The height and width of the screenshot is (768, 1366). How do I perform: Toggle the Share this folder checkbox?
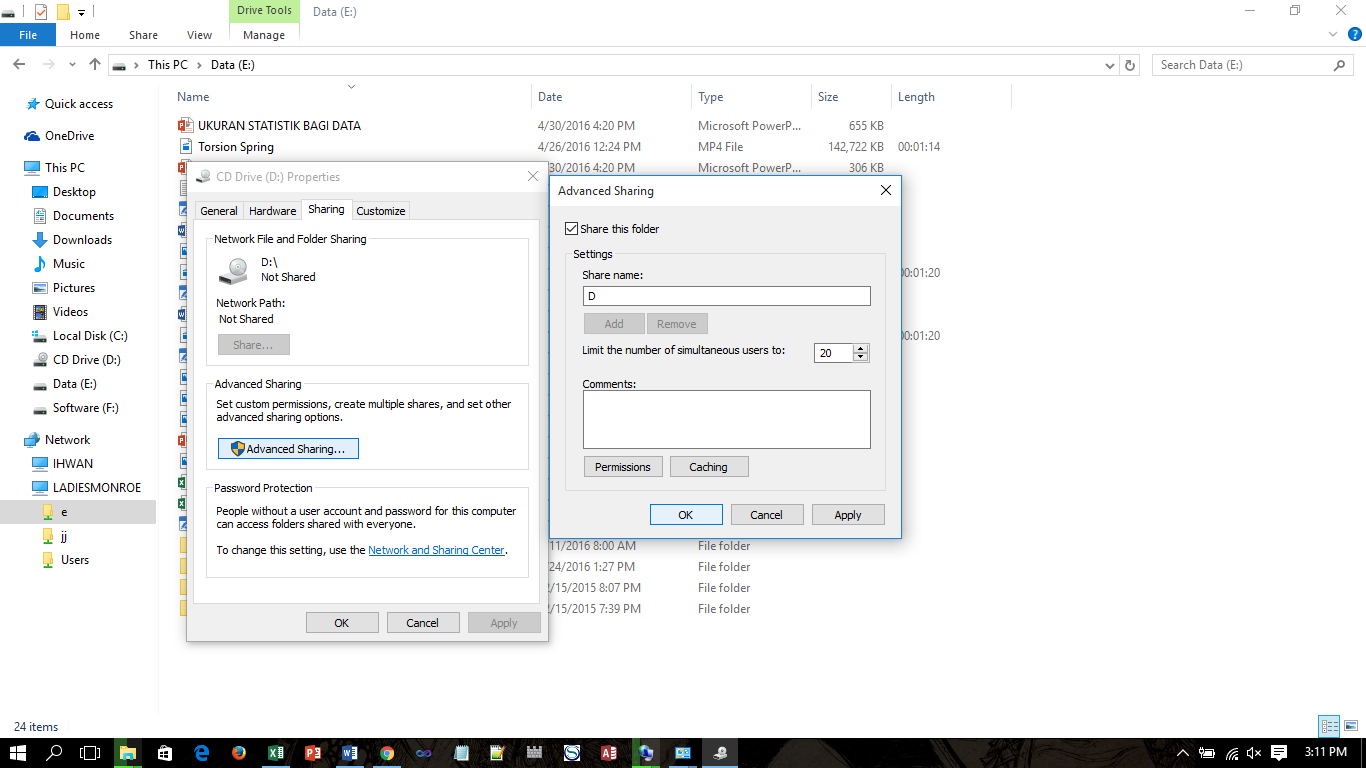pyautogui.click(x=572, y=229)
